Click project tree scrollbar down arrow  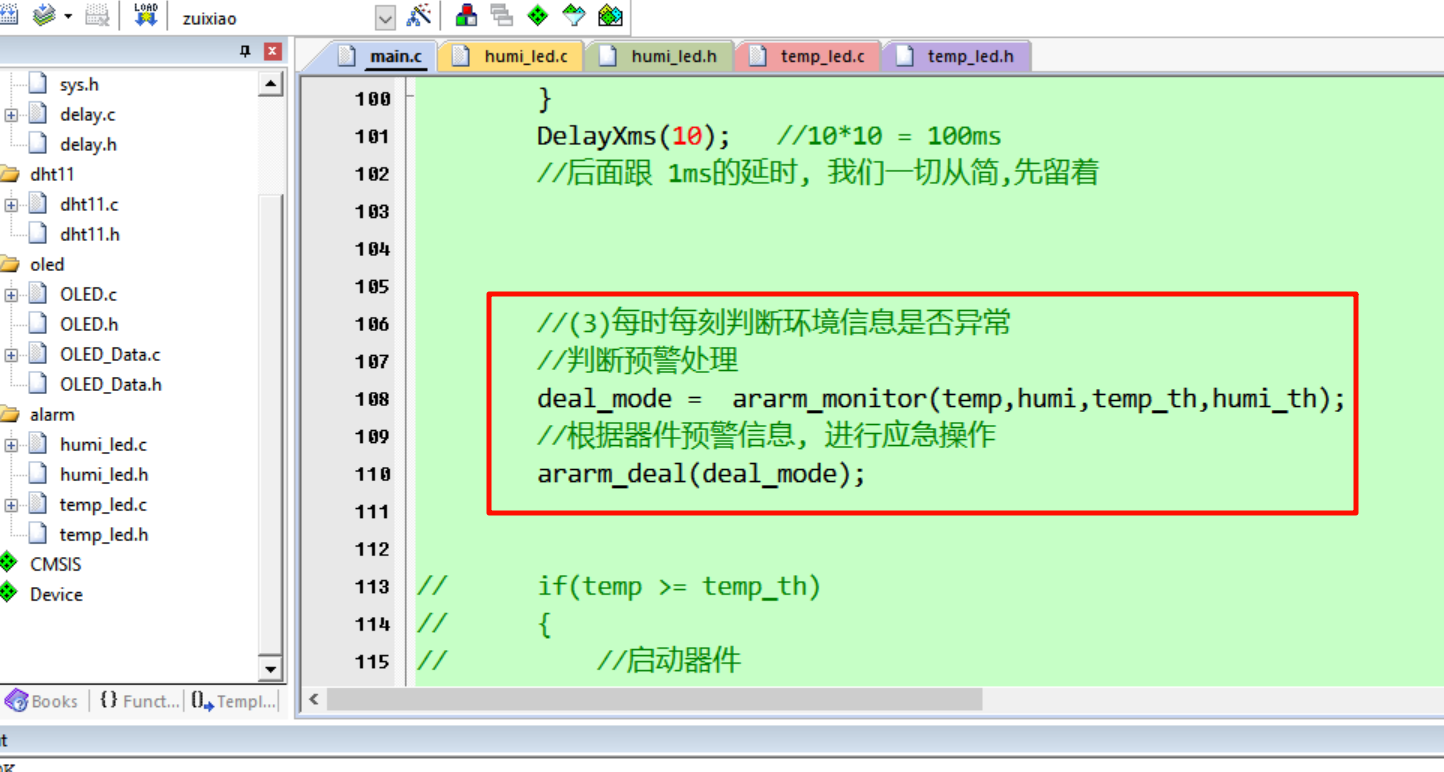point(271,669)
